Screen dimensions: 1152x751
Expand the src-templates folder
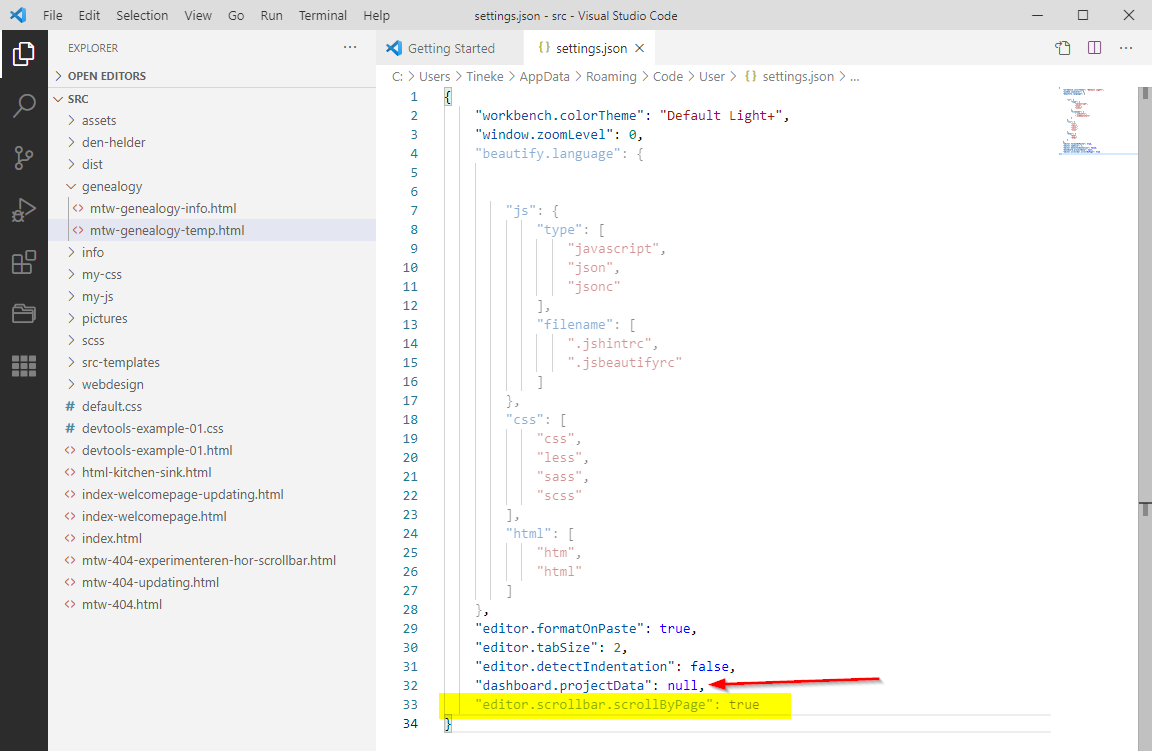click(x=71, y=363)
